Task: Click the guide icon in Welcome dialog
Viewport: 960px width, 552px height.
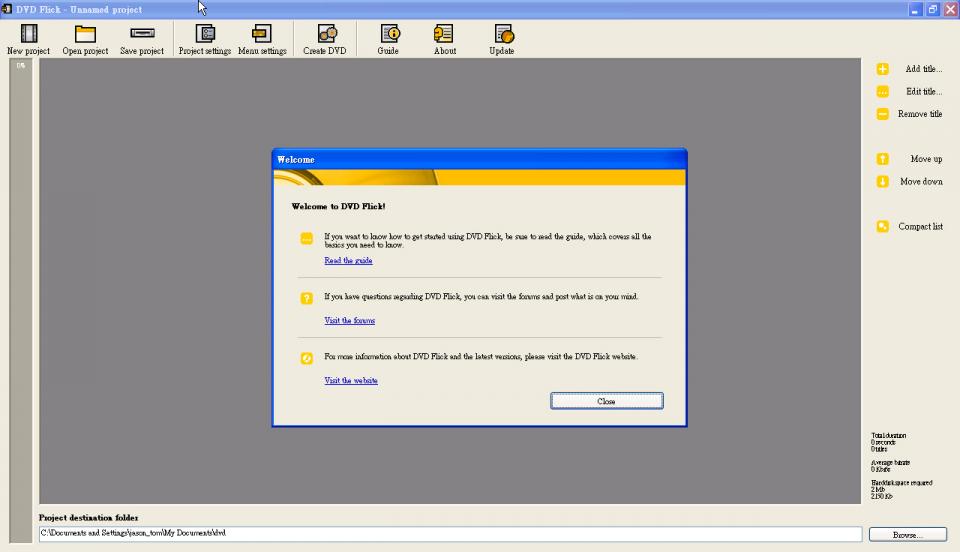Action: [307, 239]
